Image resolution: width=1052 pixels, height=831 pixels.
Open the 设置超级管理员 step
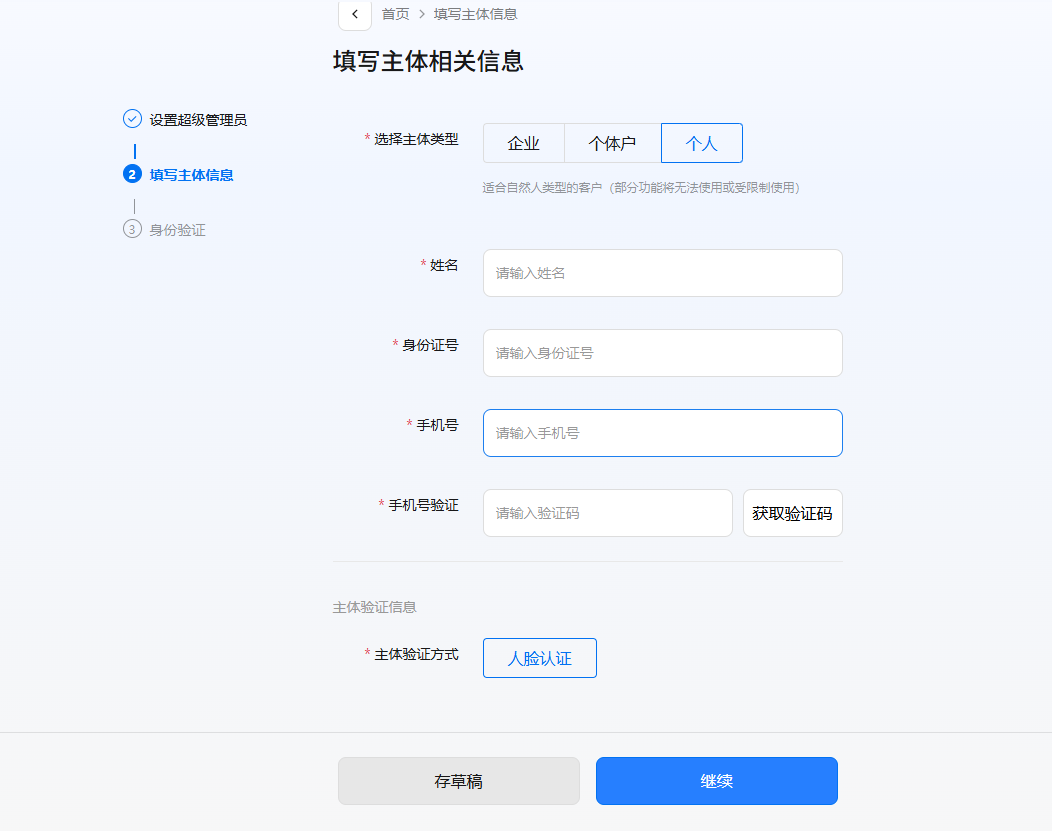coord(198,120)
